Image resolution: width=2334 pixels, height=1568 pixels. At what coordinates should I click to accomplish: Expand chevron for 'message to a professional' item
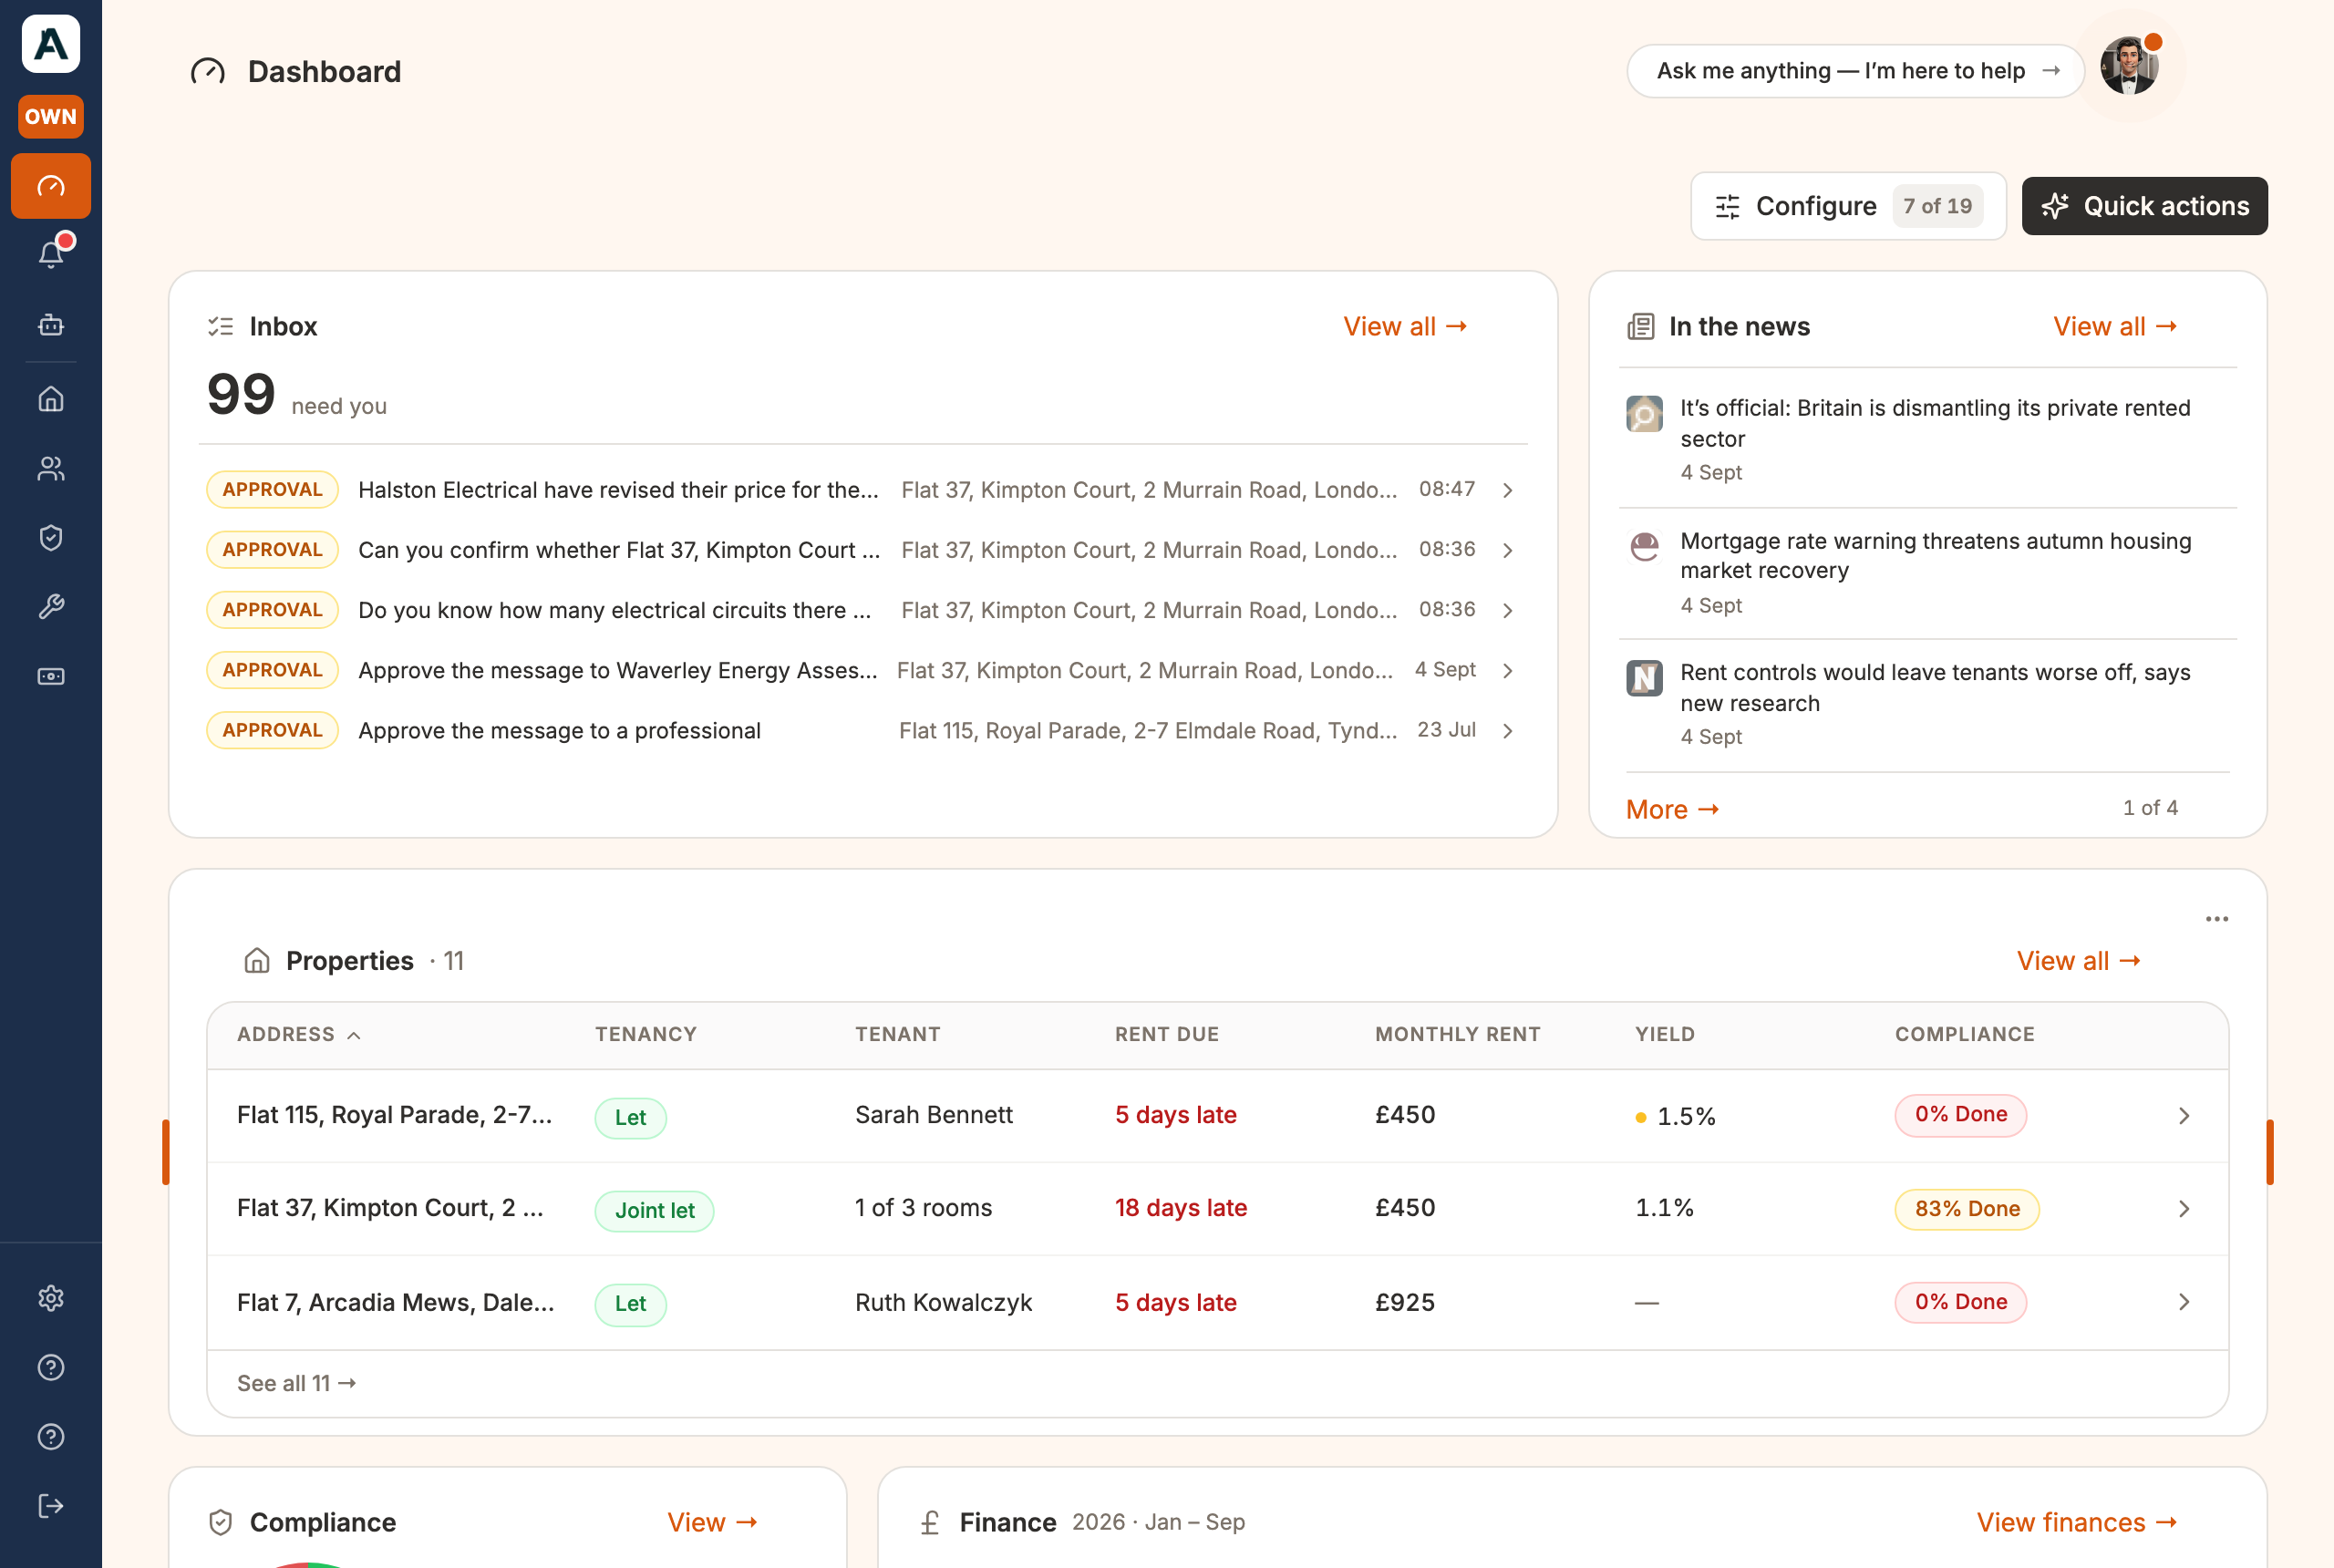coord(1508,731)
